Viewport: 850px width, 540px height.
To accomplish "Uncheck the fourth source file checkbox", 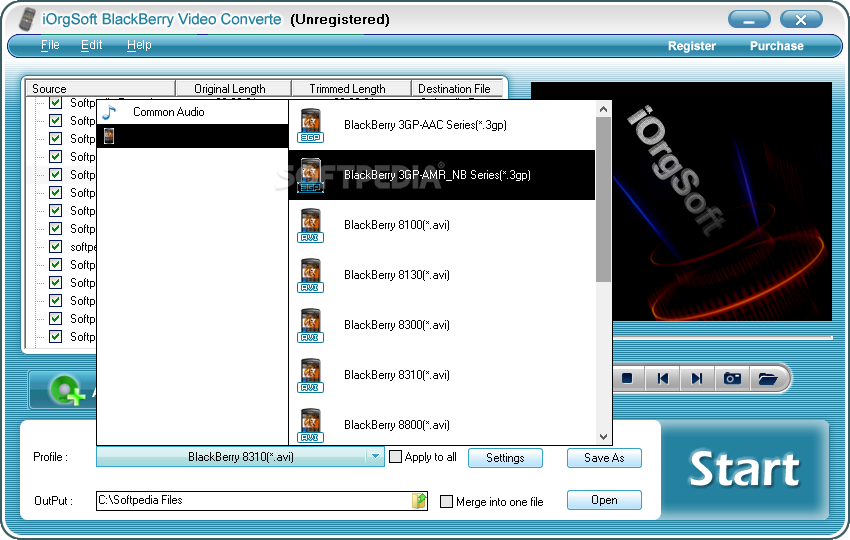I will [55, 156].
